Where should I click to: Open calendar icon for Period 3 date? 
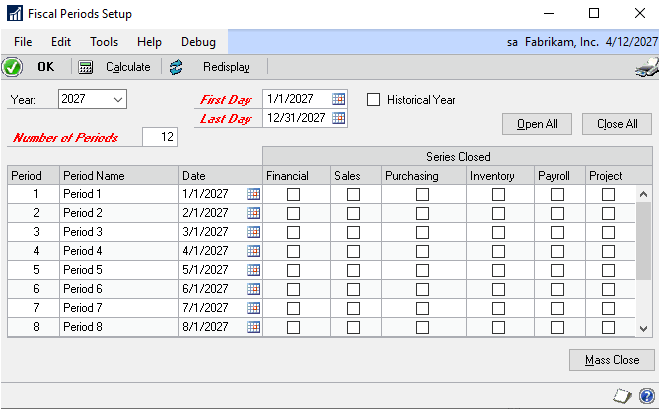(253, 232)
